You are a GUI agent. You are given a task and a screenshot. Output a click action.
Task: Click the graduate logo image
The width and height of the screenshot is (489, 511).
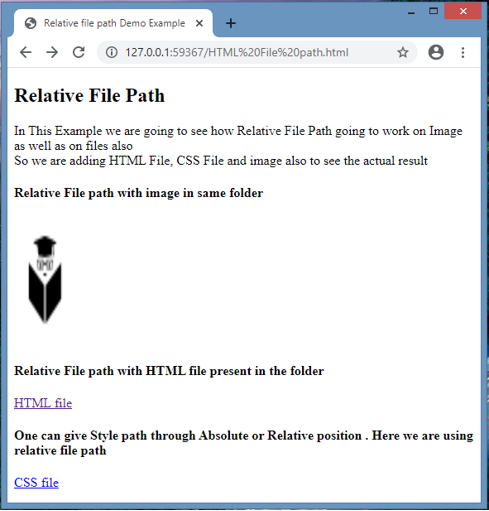coord(45,279)
